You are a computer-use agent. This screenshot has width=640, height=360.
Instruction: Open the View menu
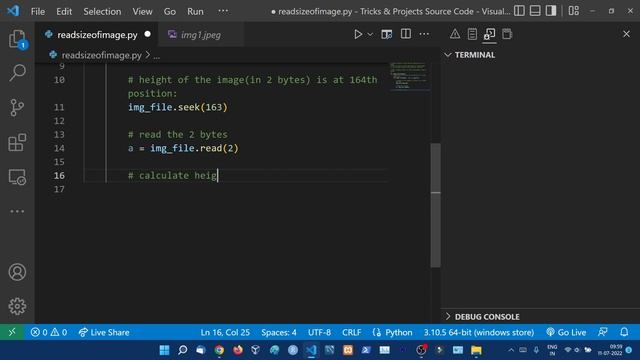142,11
